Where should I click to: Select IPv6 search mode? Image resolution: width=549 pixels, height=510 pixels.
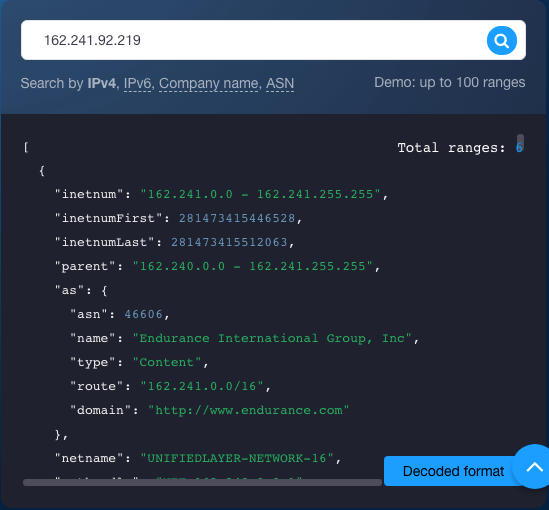tap(138, 84)
